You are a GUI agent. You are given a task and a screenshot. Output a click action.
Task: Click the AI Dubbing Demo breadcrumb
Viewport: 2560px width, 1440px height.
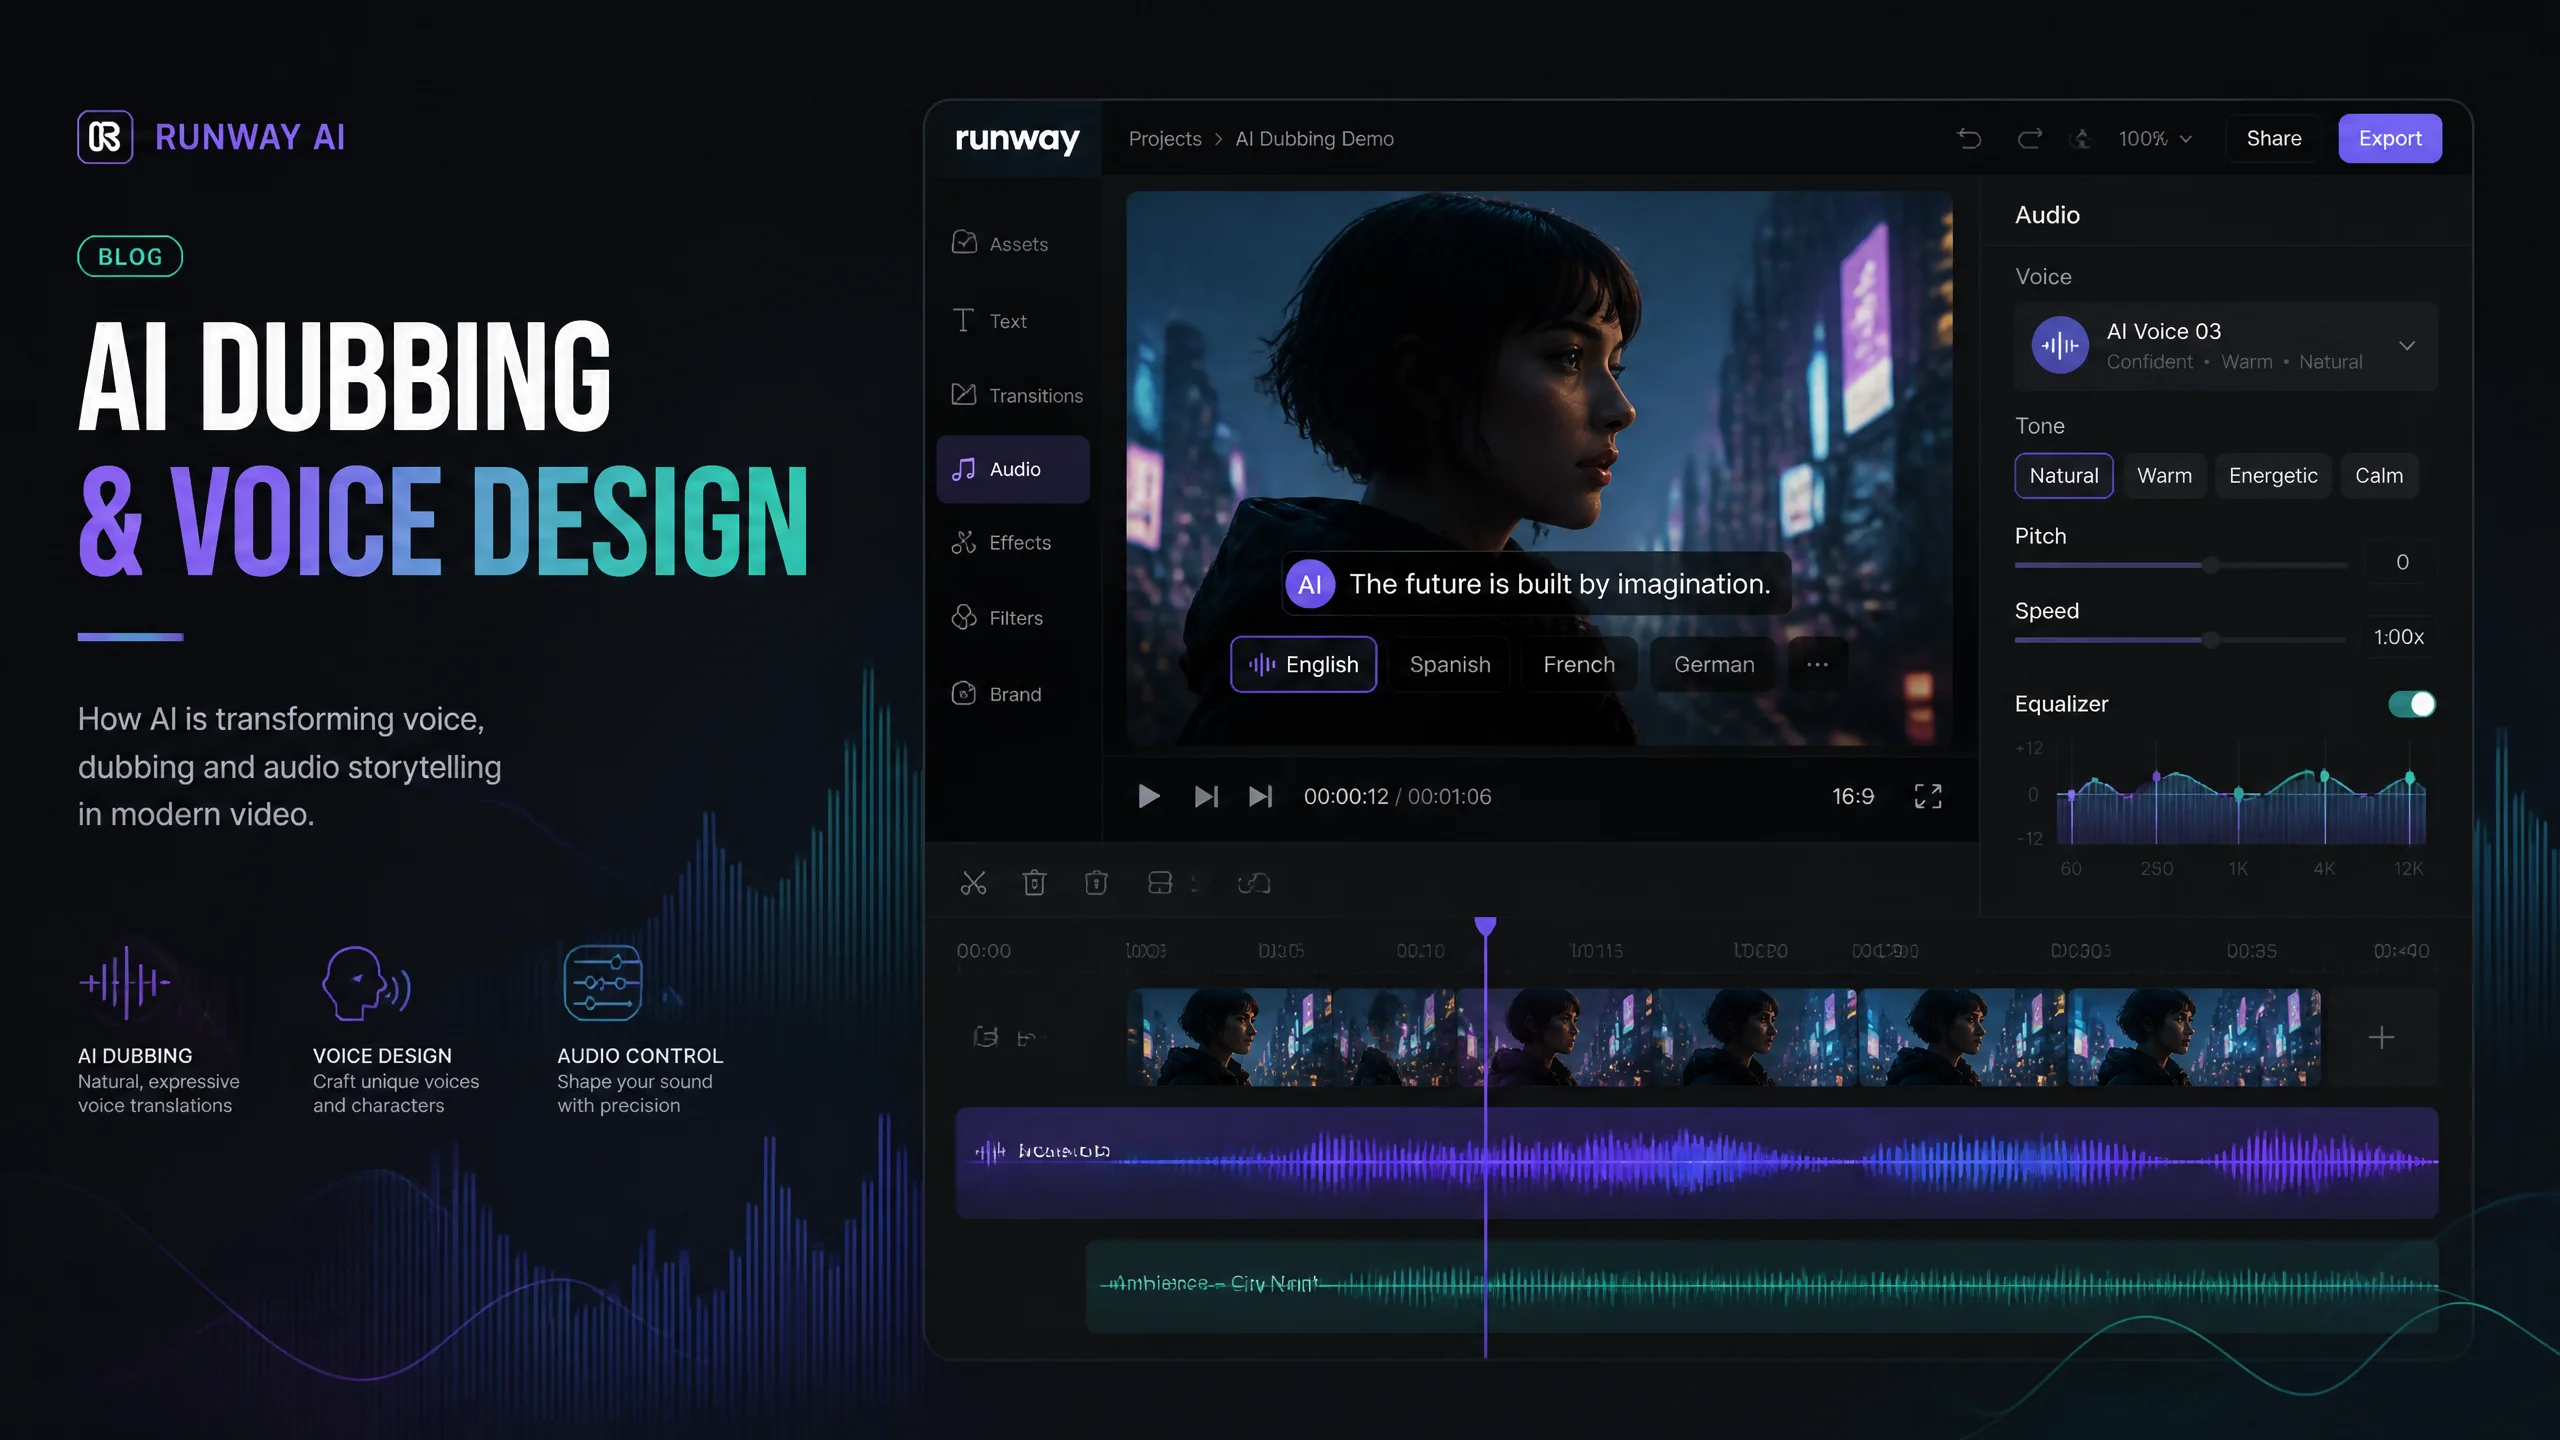click(1314, 139)
